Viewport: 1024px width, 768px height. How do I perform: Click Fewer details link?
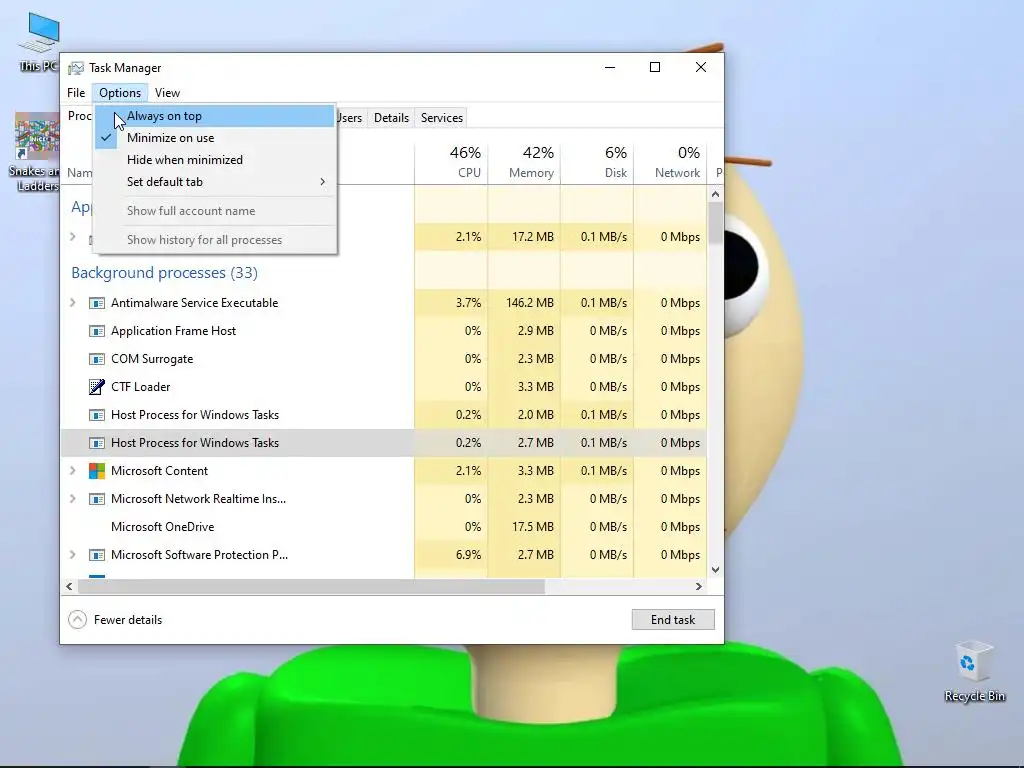click(128, 620)
